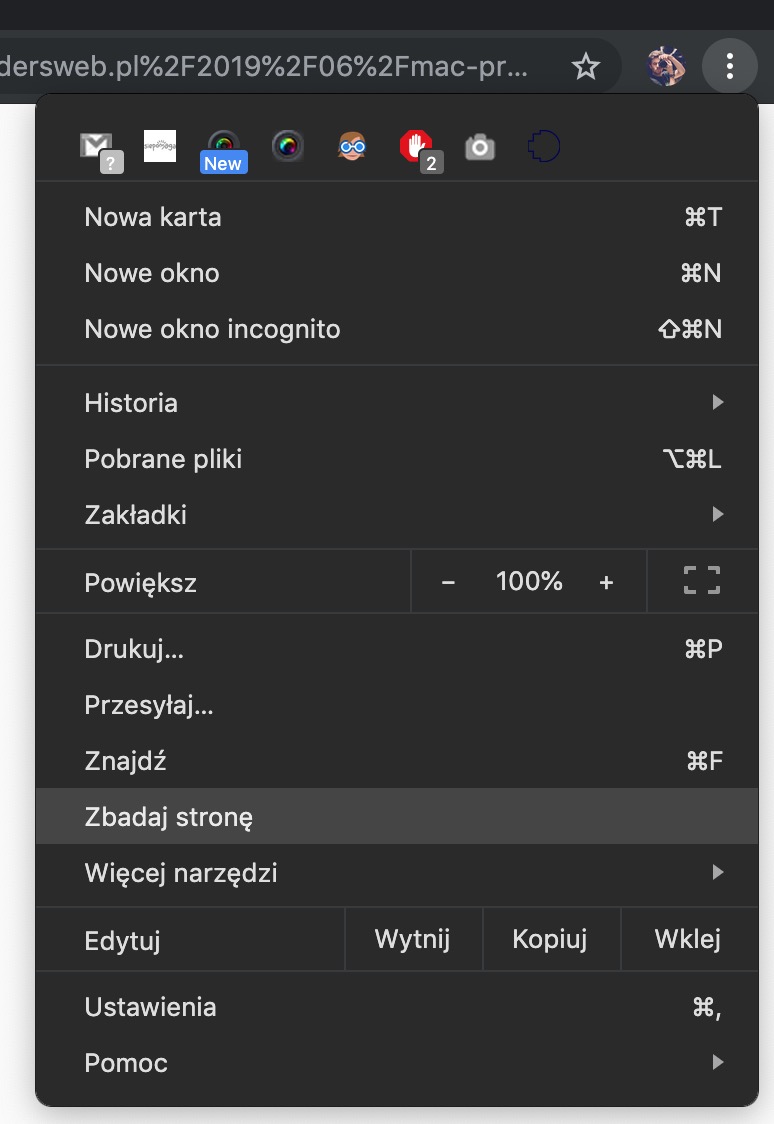Click the three-dot Chrome menu button
The image size is (774, 1124).
730,66
